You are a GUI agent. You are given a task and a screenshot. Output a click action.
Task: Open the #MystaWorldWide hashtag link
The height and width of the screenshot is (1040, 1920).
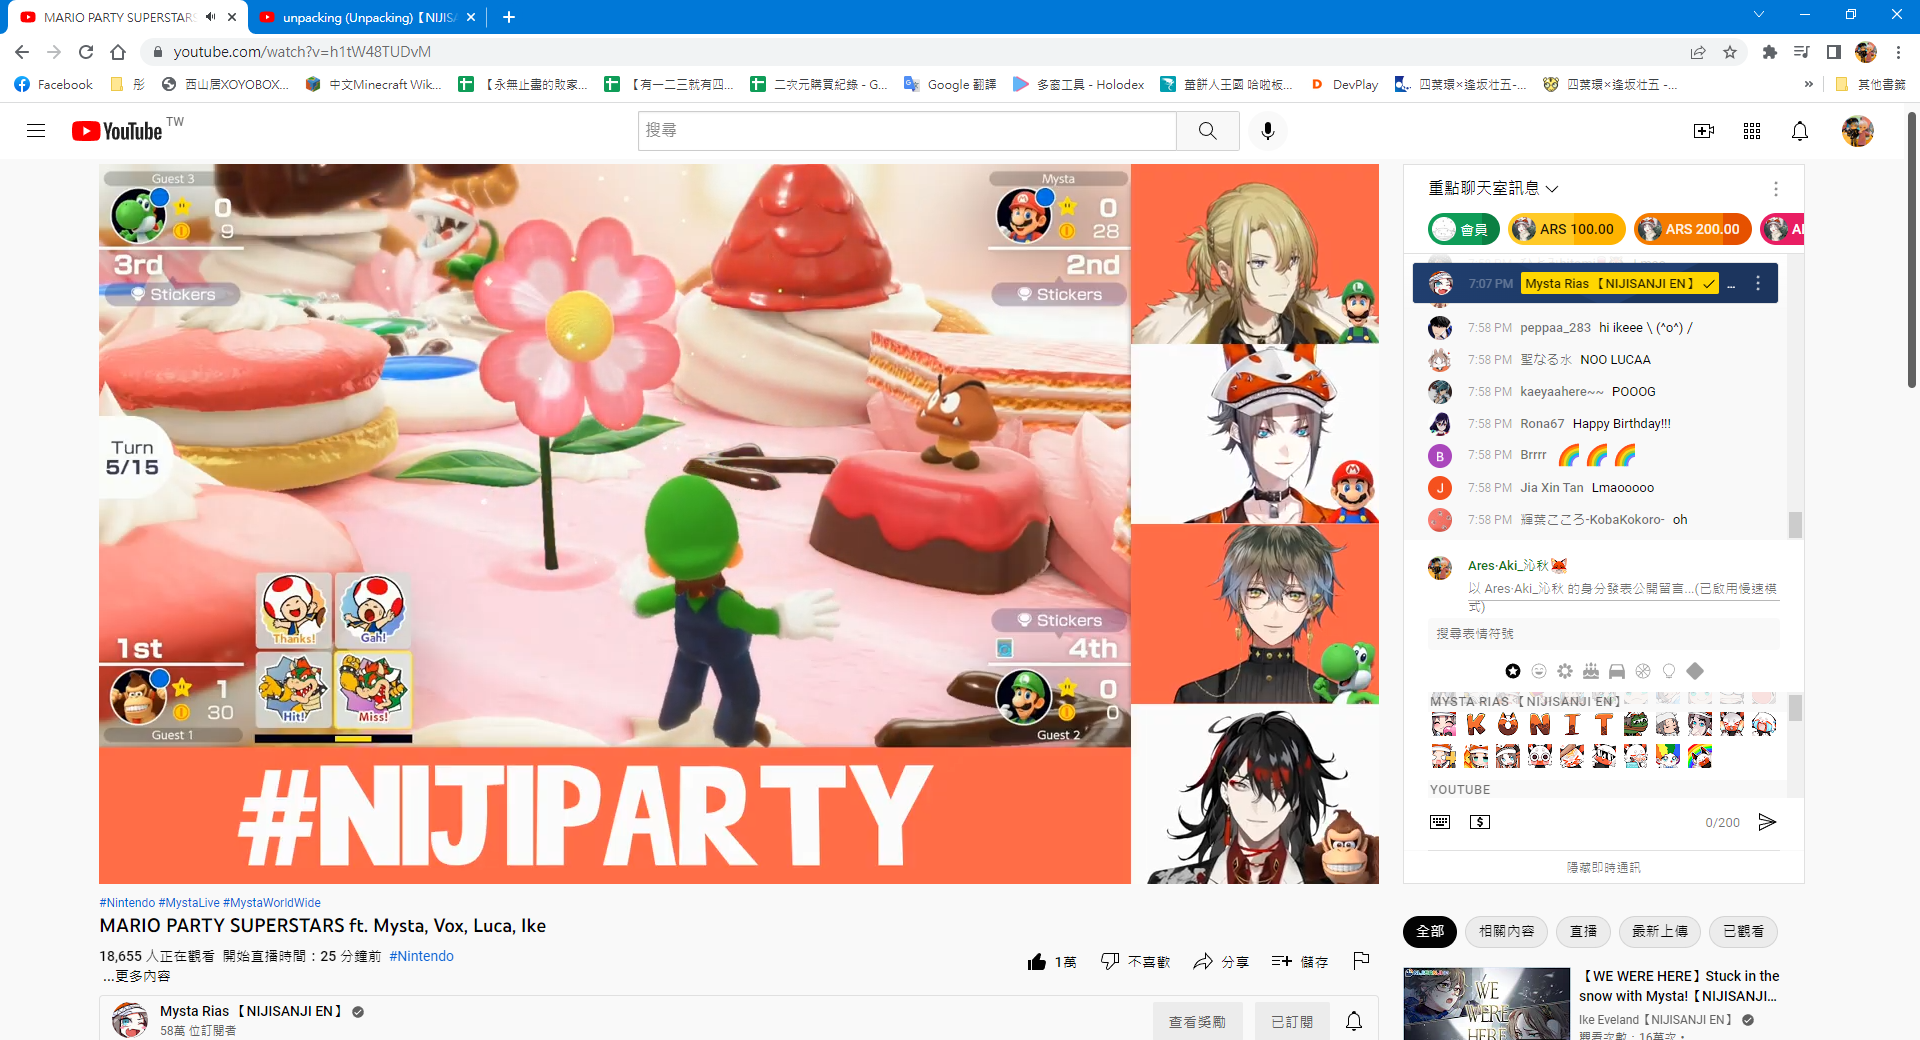272,903
